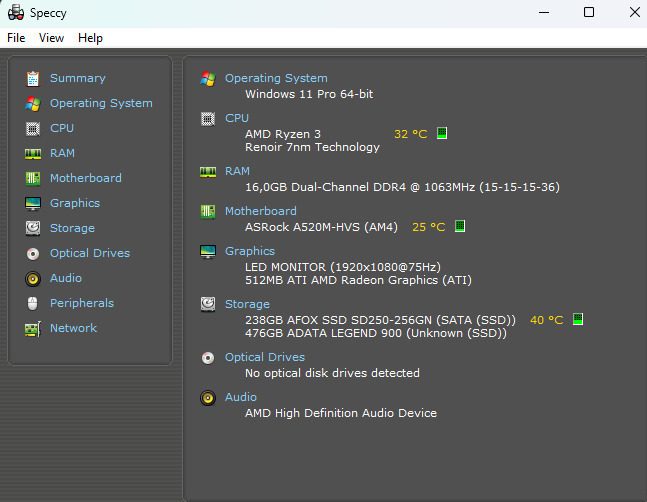Click the RAM icon in summary pane
Image resolution: width=647 pixels, height=502 pixels.
pos(208,172)
